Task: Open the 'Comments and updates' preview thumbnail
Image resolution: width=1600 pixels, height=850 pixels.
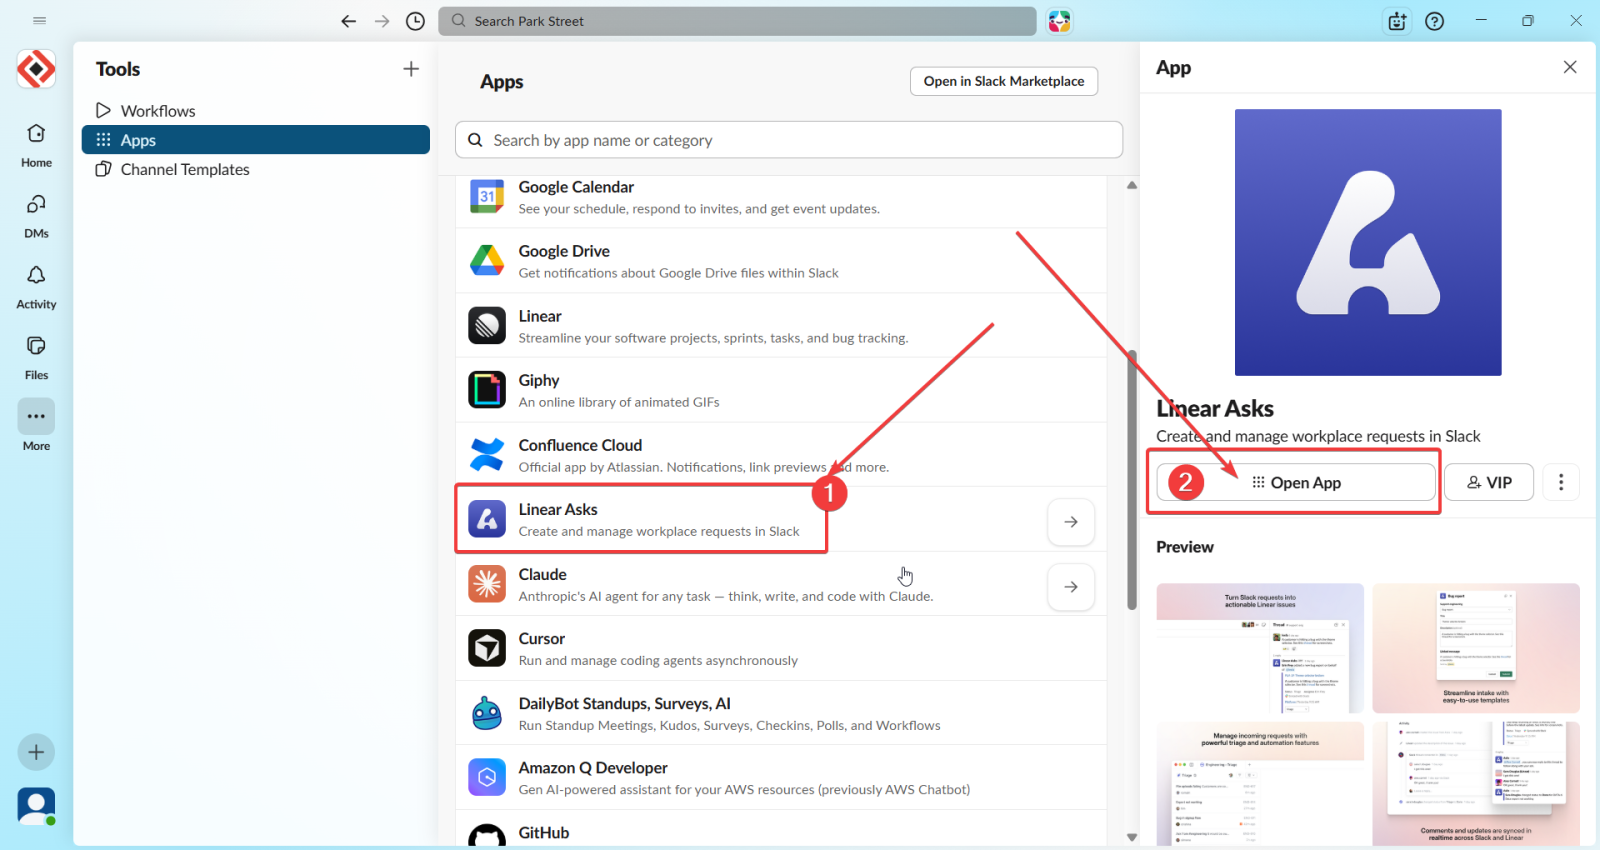Action: [1476, 785]
